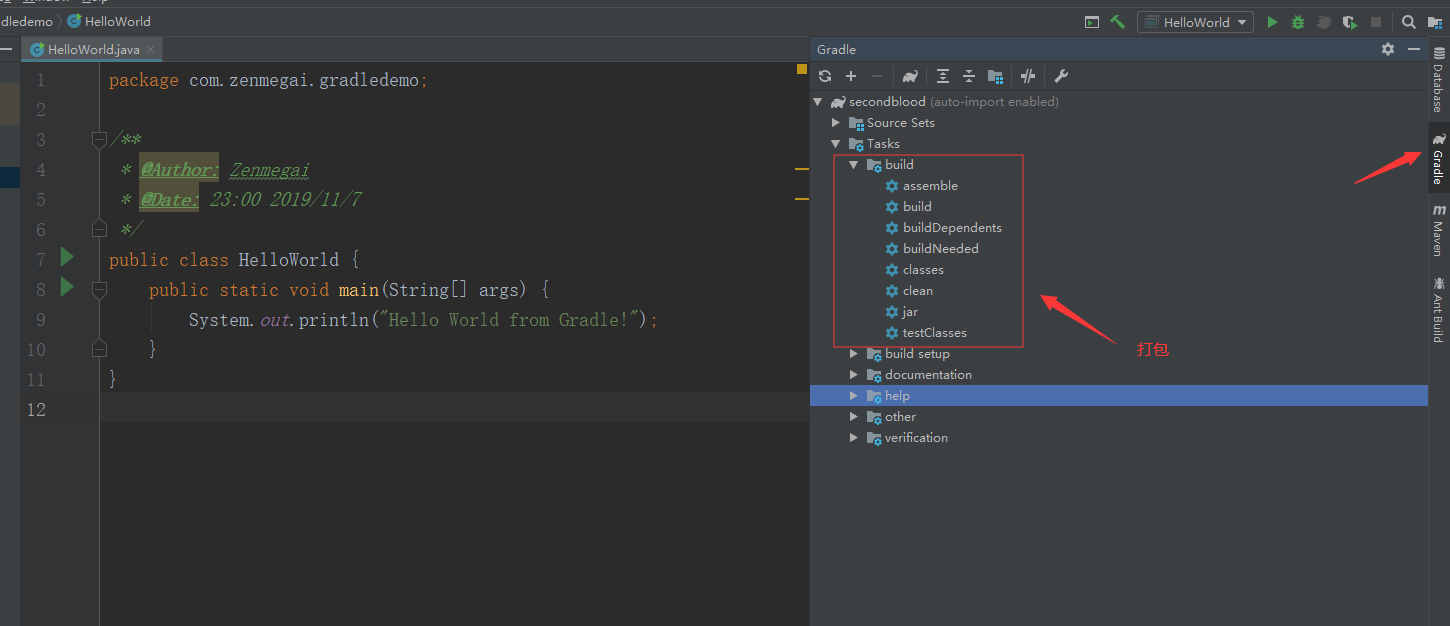This screenshot has height=626, width=1450.
Task: Debug HelloWorld with bug icon
Action: pyautogui.click(x=1298, y=22)
